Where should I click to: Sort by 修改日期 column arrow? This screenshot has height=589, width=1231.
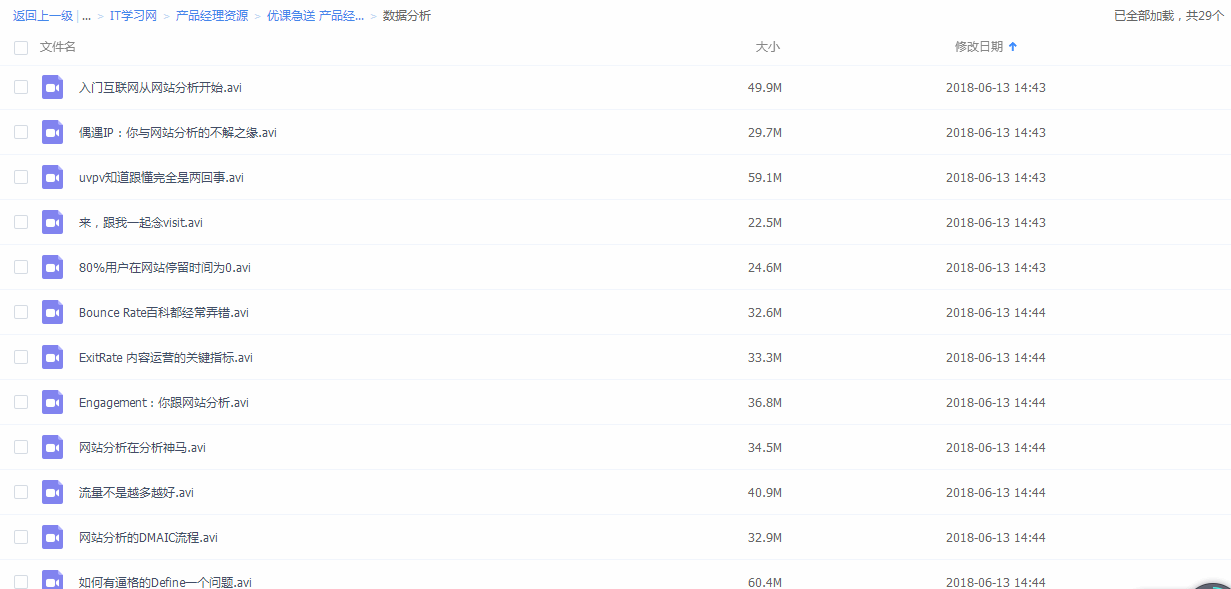1012,47
